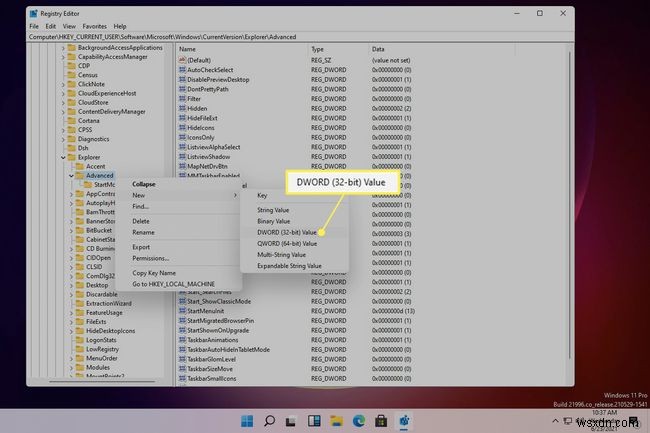
Task: Click the DisablePreviewDesktop value icon
Action: tap(182, 79)
